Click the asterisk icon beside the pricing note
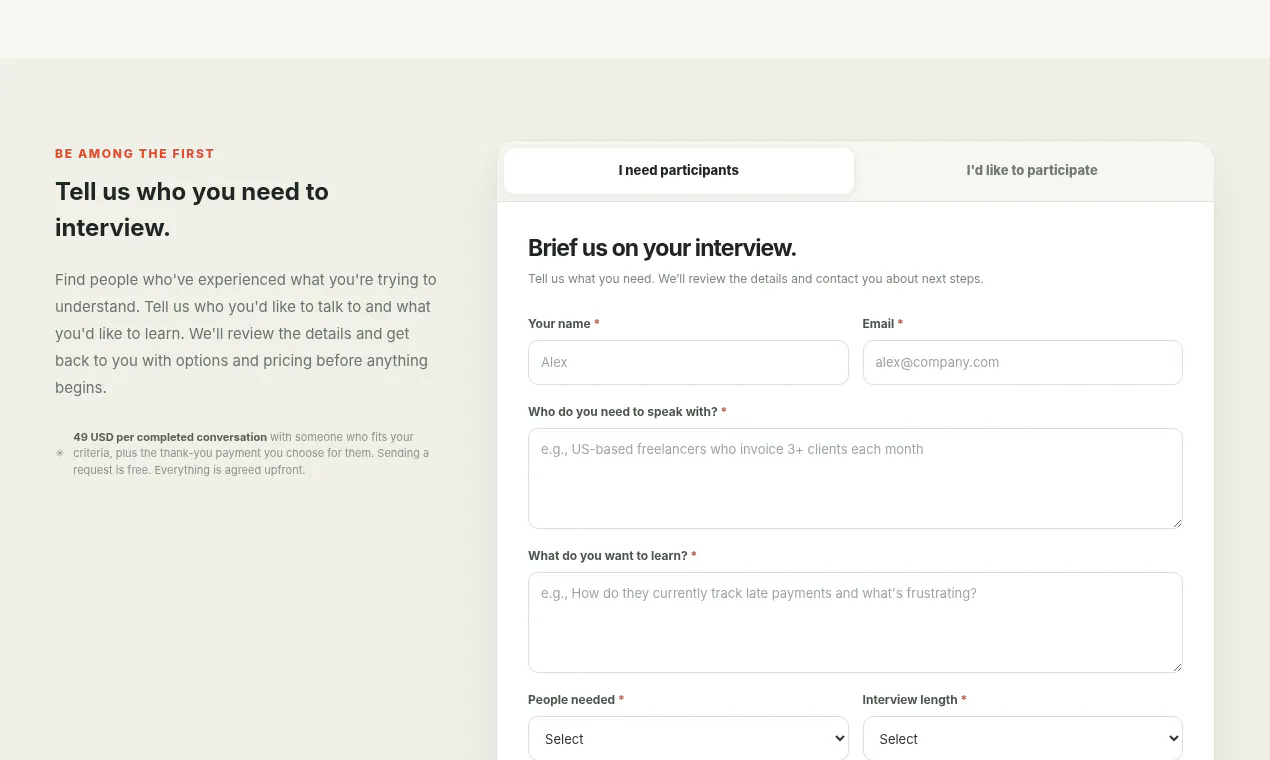1270x760 pixels. coord(60,453)
